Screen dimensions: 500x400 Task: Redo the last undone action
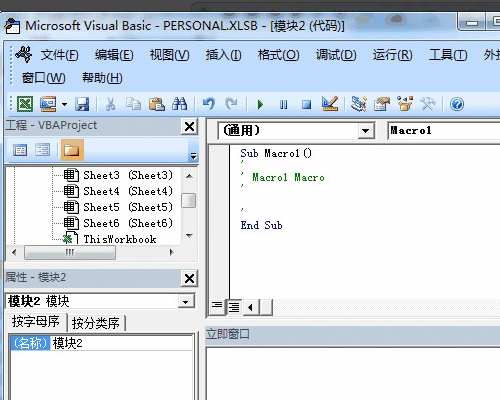coord(231,104)
